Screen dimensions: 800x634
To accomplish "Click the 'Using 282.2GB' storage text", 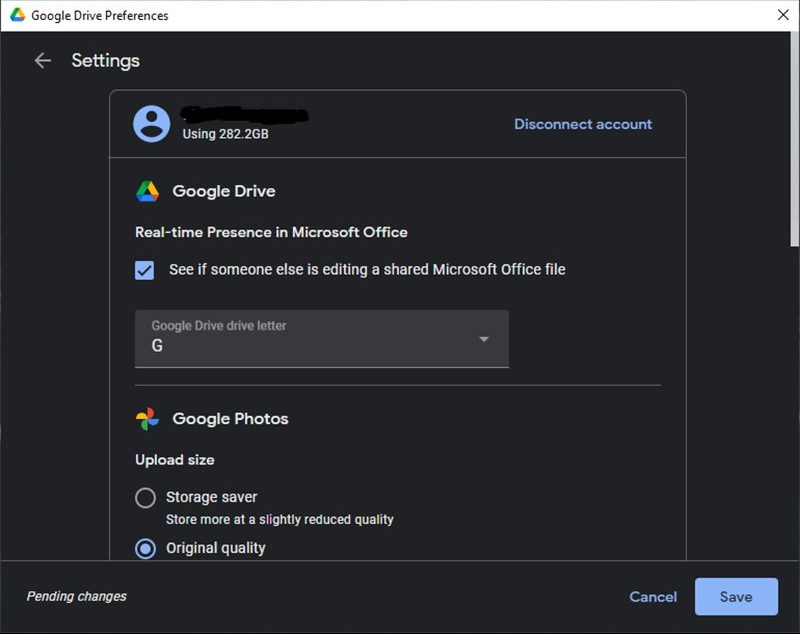I will (x=226, y=134).
